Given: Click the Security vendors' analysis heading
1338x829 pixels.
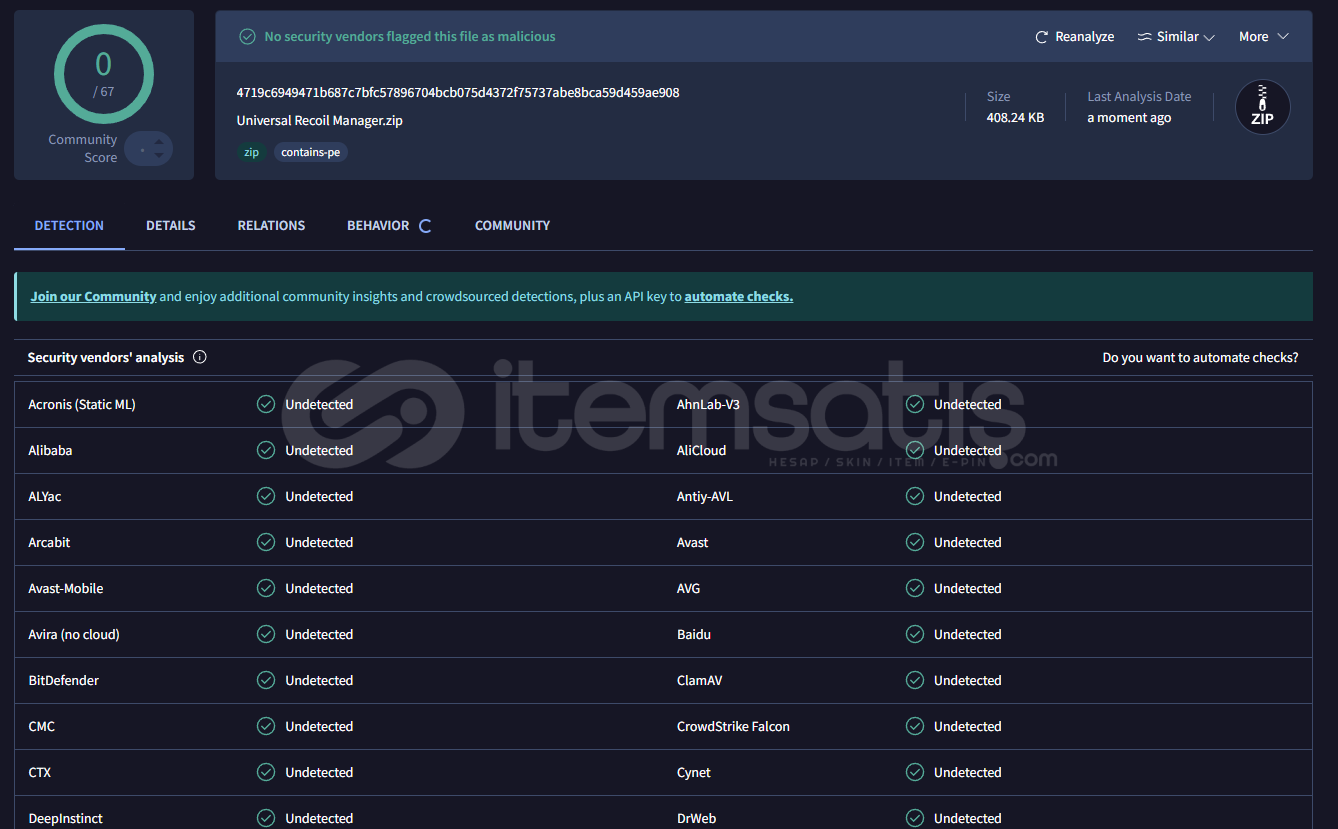Looking at the screenshot, I should coord(106,358).
